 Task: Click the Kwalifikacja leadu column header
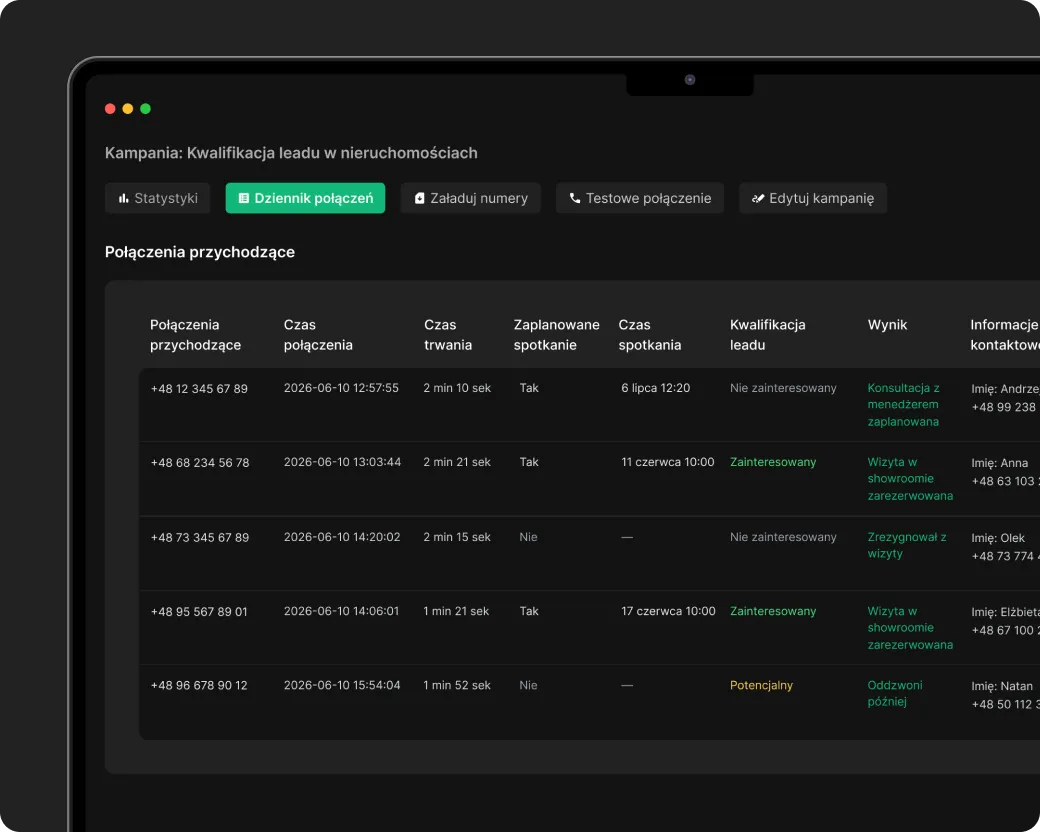click(768, 334)
